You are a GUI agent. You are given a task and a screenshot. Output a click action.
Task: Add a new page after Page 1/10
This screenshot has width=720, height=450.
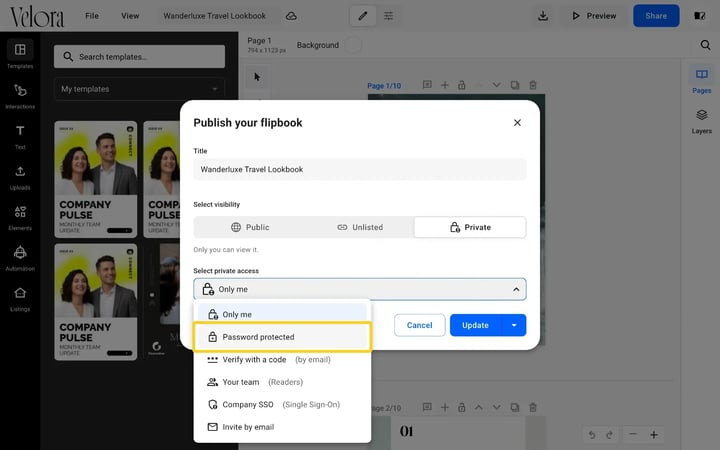[x=444, y=85]
